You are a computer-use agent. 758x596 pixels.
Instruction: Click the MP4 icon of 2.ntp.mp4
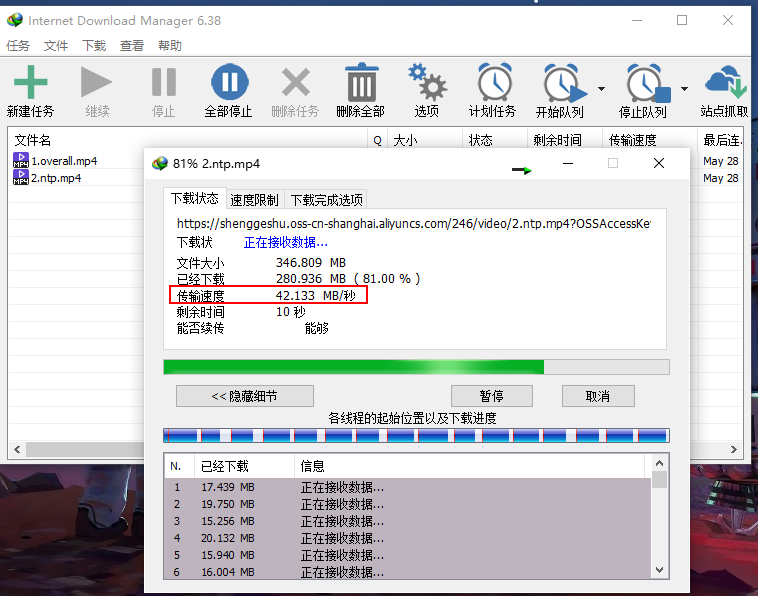[21, 177]
